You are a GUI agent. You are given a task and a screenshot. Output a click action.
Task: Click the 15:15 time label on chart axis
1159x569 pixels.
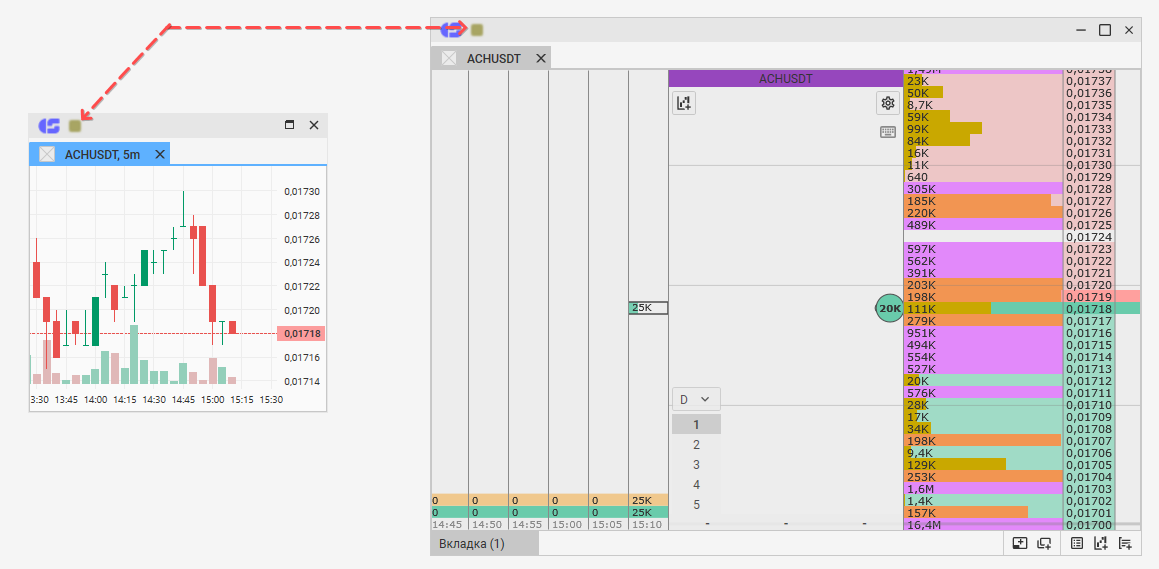coord(242,399)
